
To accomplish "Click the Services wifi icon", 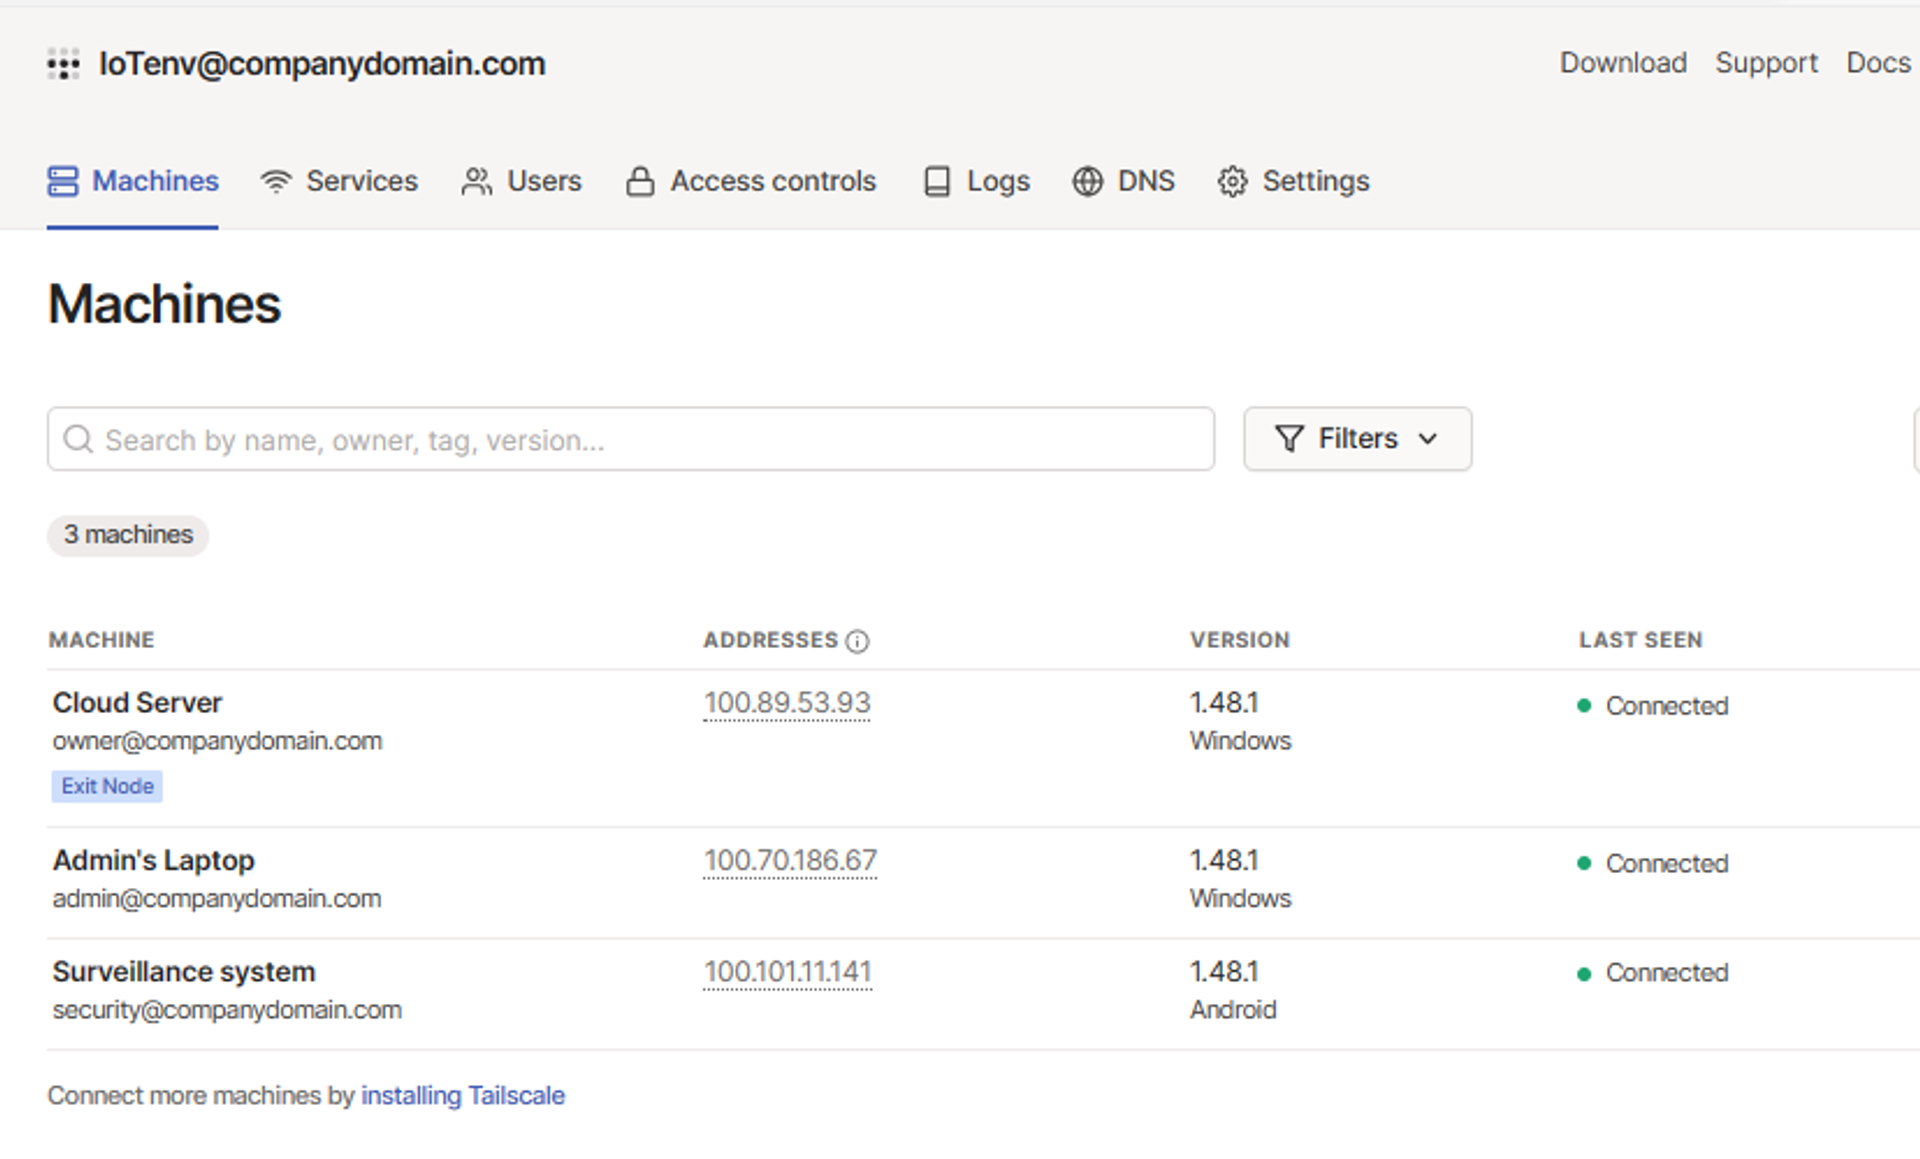I will pos(275,181).
